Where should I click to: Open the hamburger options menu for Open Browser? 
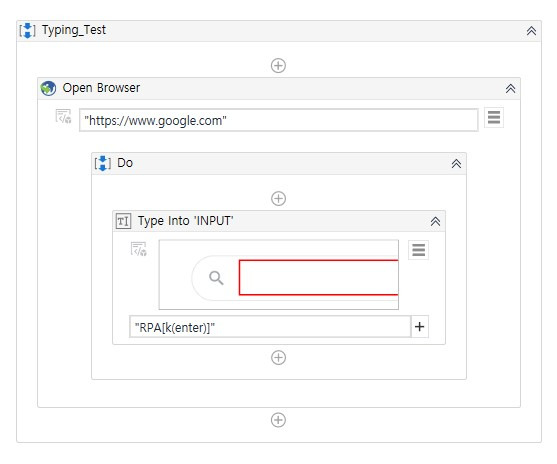[494, 117]
